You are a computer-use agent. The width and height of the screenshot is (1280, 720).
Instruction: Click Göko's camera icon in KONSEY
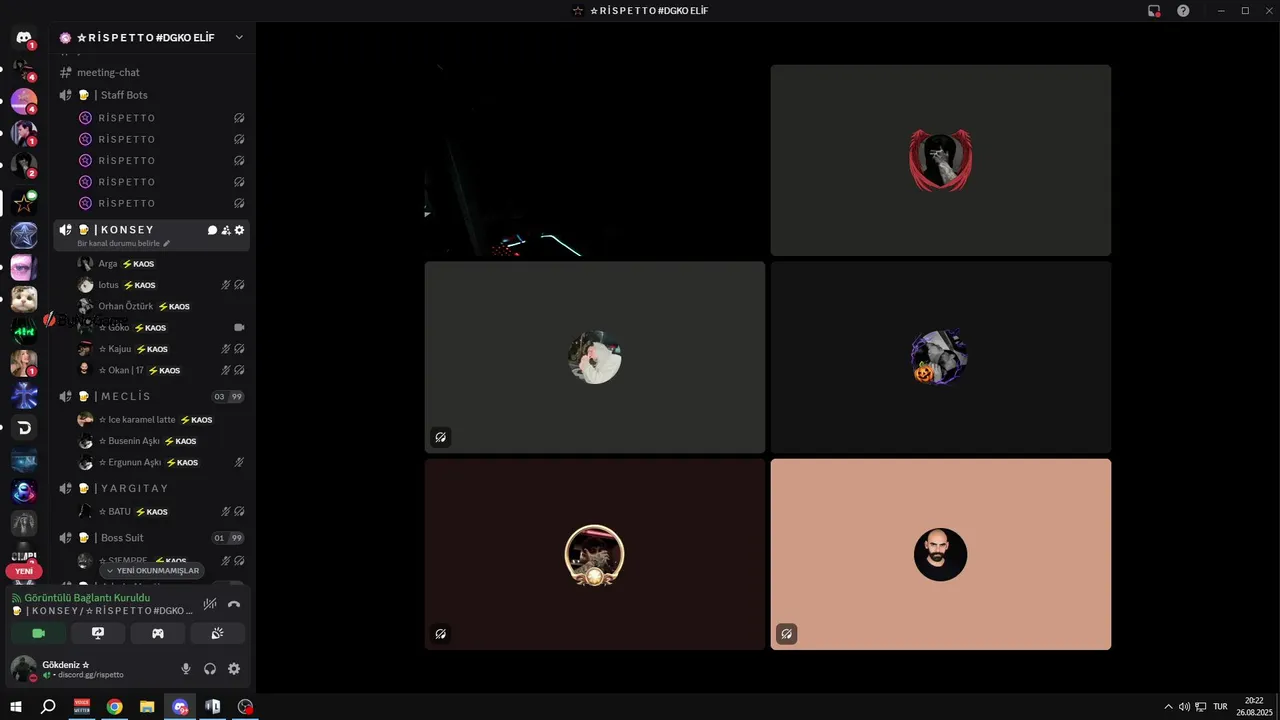[239, 327]
